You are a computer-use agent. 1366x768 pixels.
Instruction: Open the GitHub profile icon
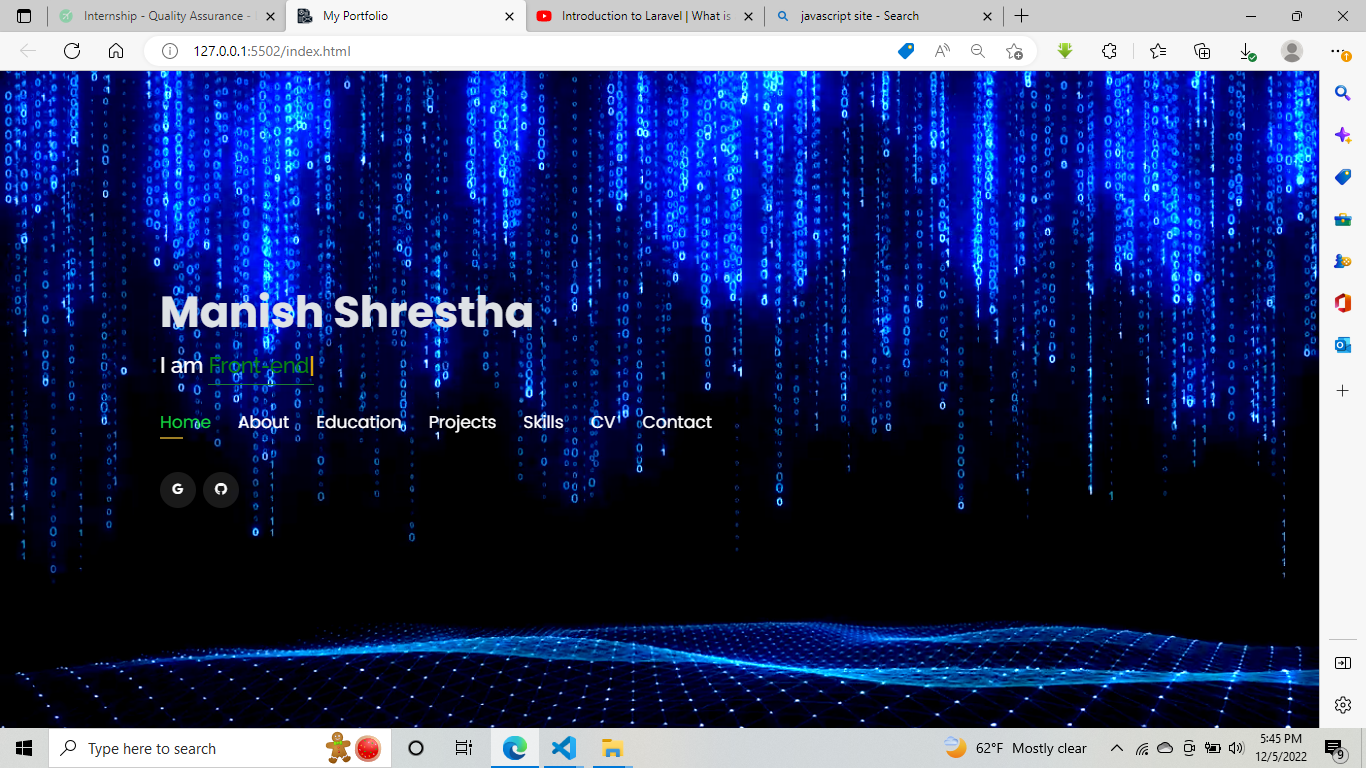pyautogui.click(x=221, y=490)
